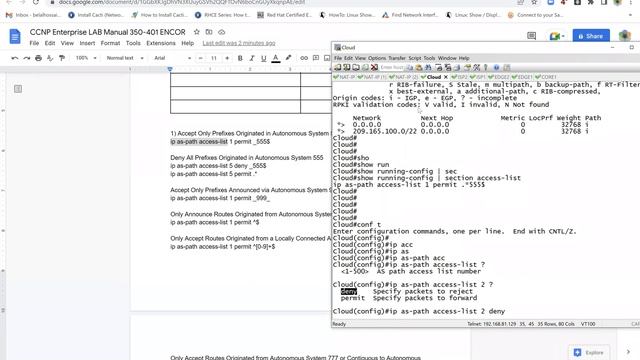Screen dimensions: 640x360
Task: Click the blue Share button
Action: 591,36
